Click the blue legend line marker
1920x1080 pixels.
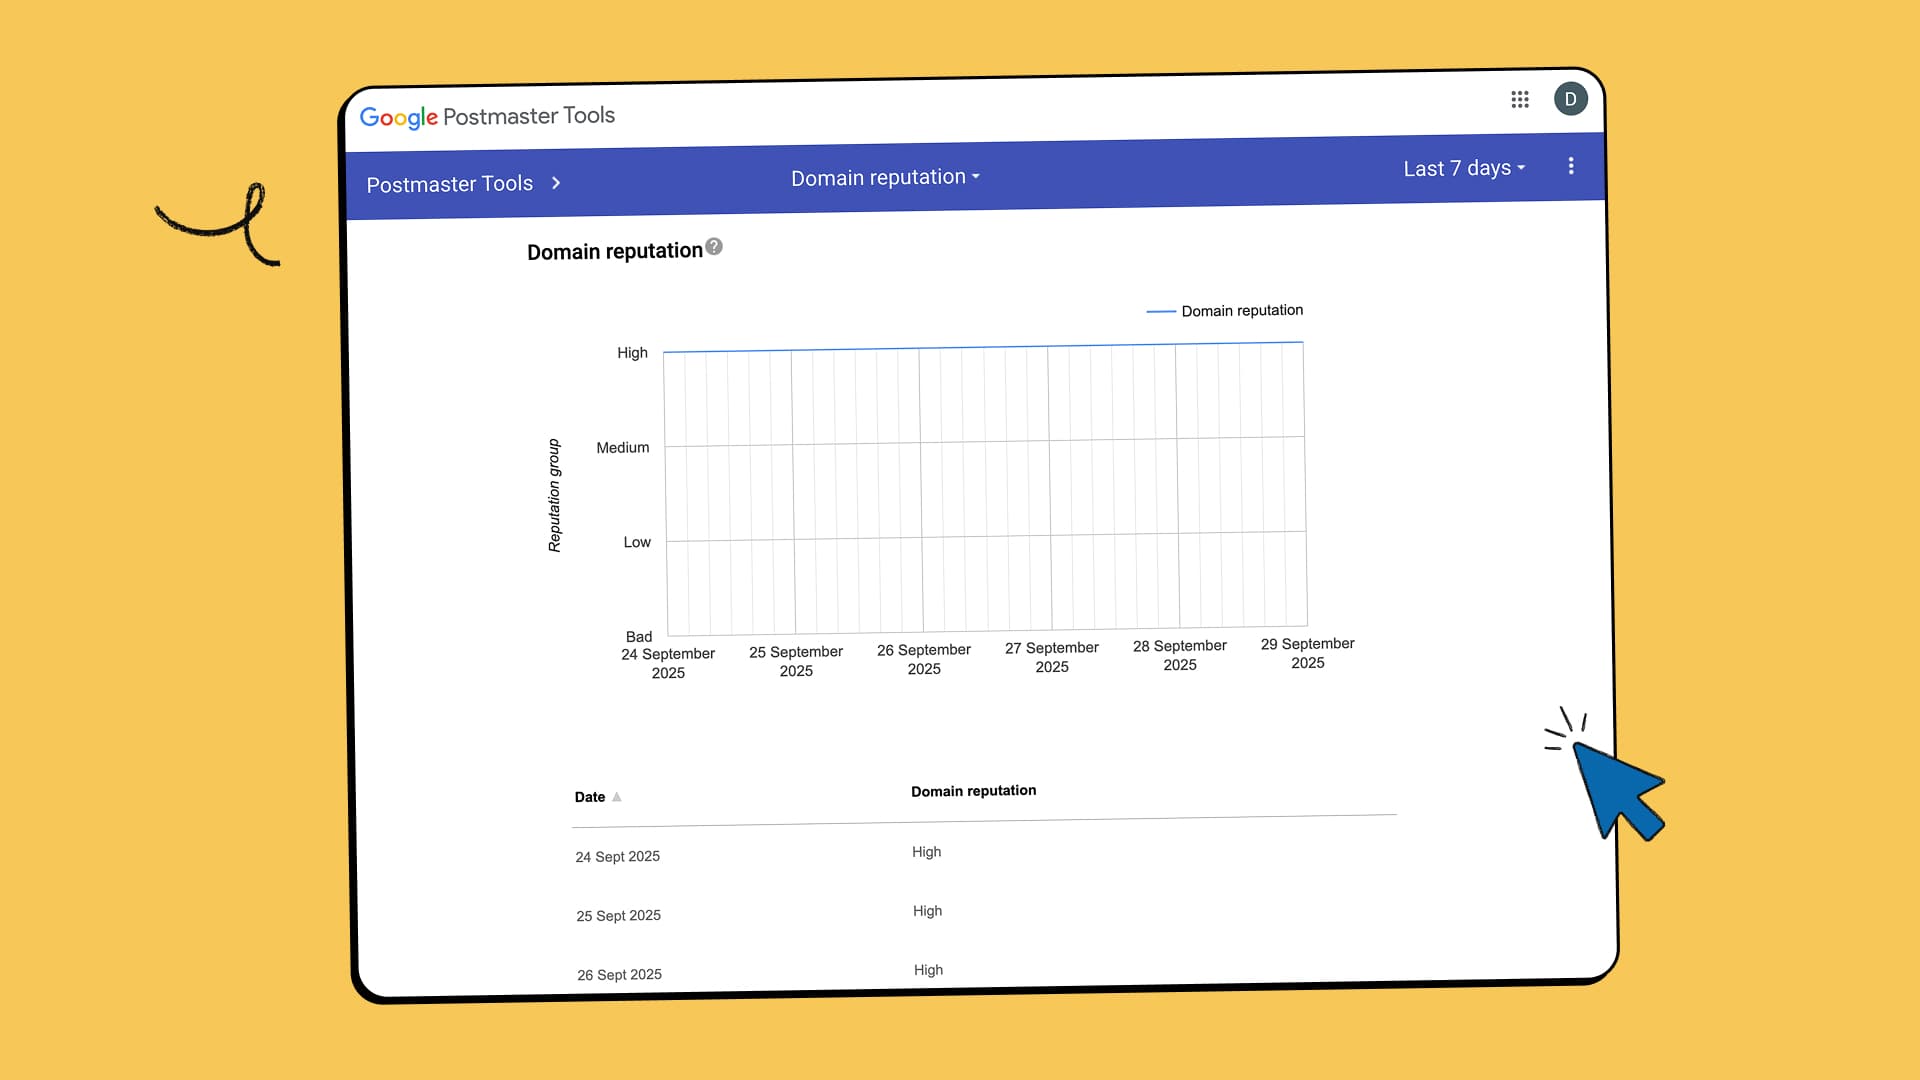(1160, 312)
